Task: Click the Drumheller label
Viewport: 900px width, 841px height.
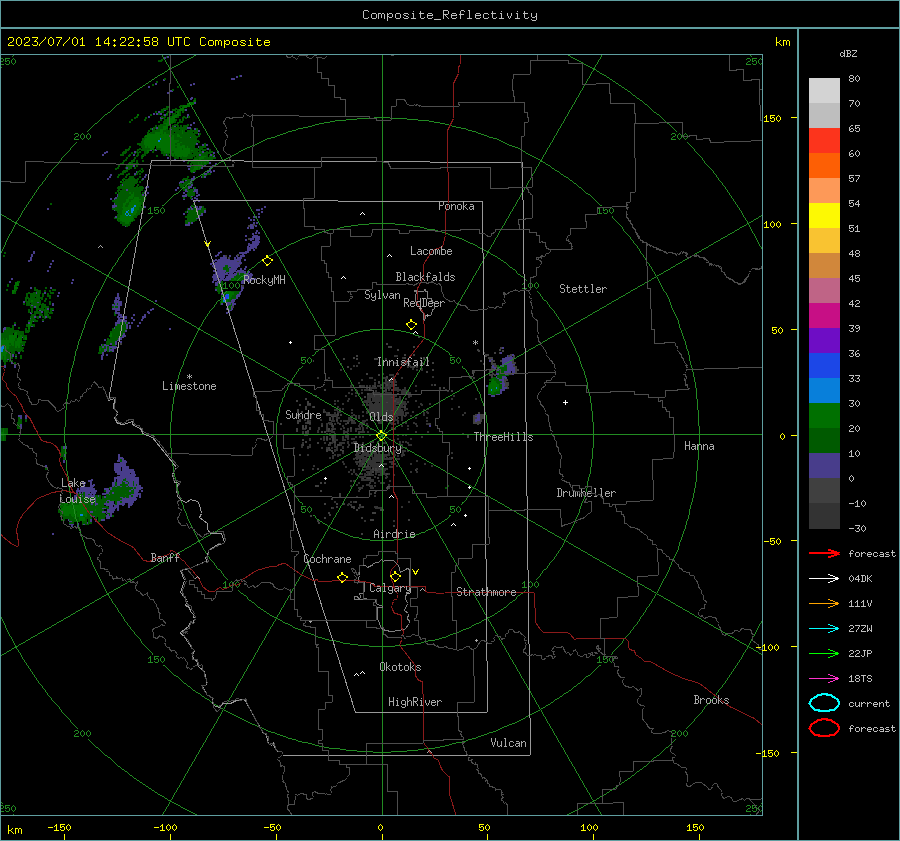Action: [x=586, y=493]
